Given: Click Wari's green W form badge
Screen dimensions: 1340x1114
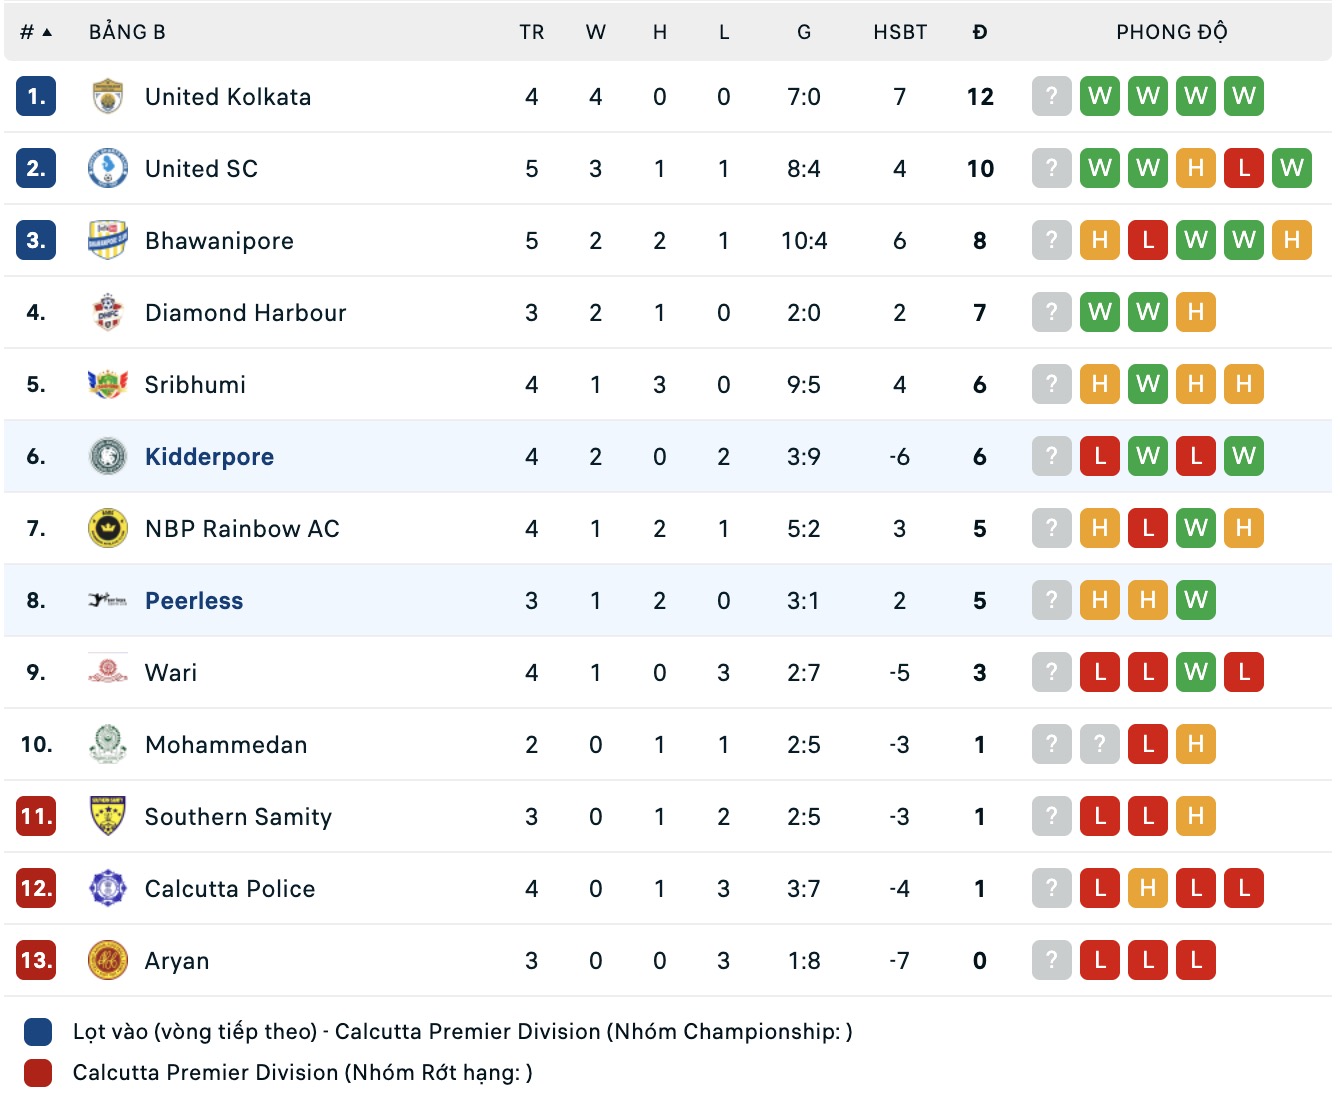Looking at the screenshot, I should (1195, 673).
